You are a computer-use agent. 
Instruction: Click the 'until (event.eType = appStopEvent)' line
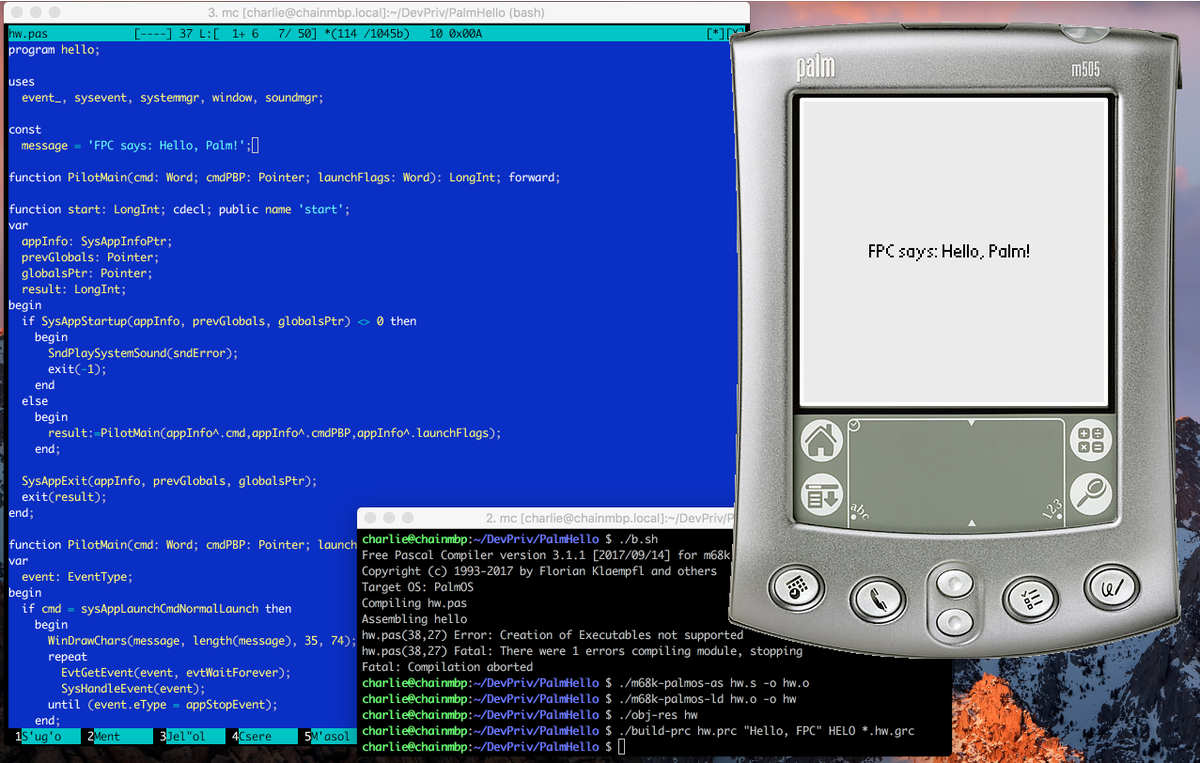pos(162,706)
